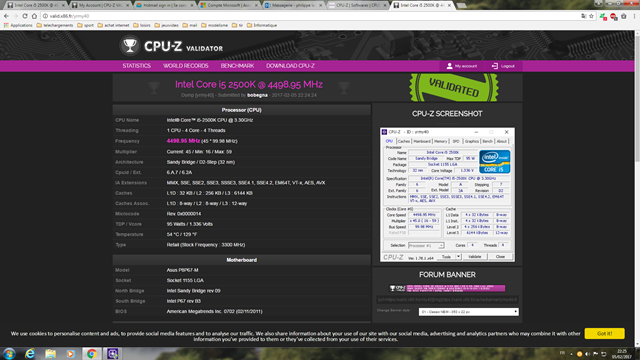Open the modelisme bookmark folder
The image size is (640, 360).
[214, 25]
